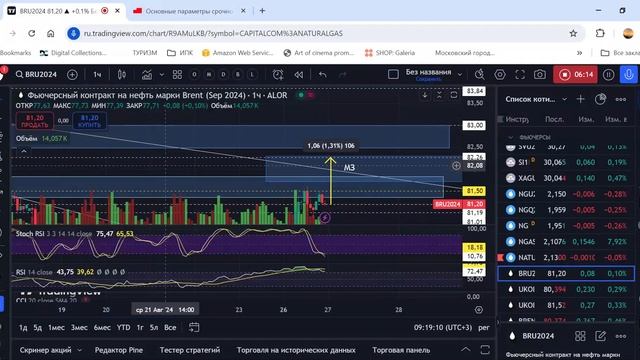640x360 pixels.
Task: Open the 1ч timeframe selector
Action: tap(97, 74)
